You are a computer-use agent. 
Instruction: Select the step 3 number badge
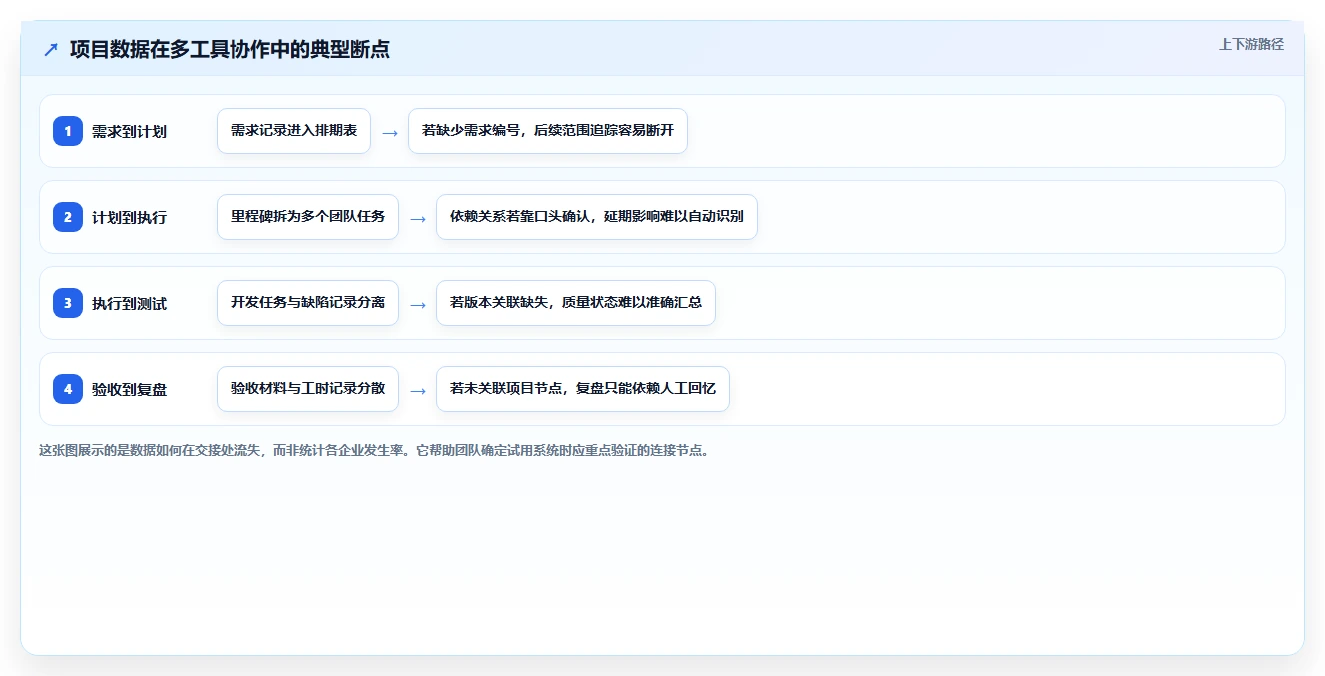[x=68, y=303]
